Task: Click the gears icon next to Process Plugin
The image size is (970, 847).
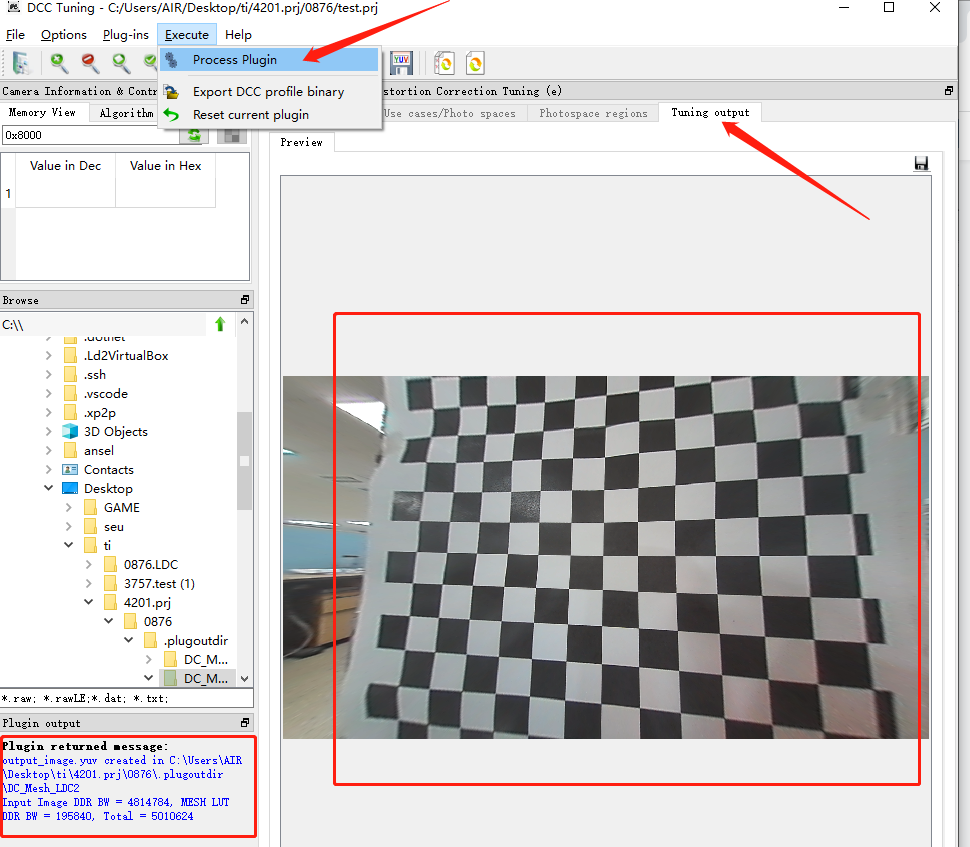Action: 171,60
